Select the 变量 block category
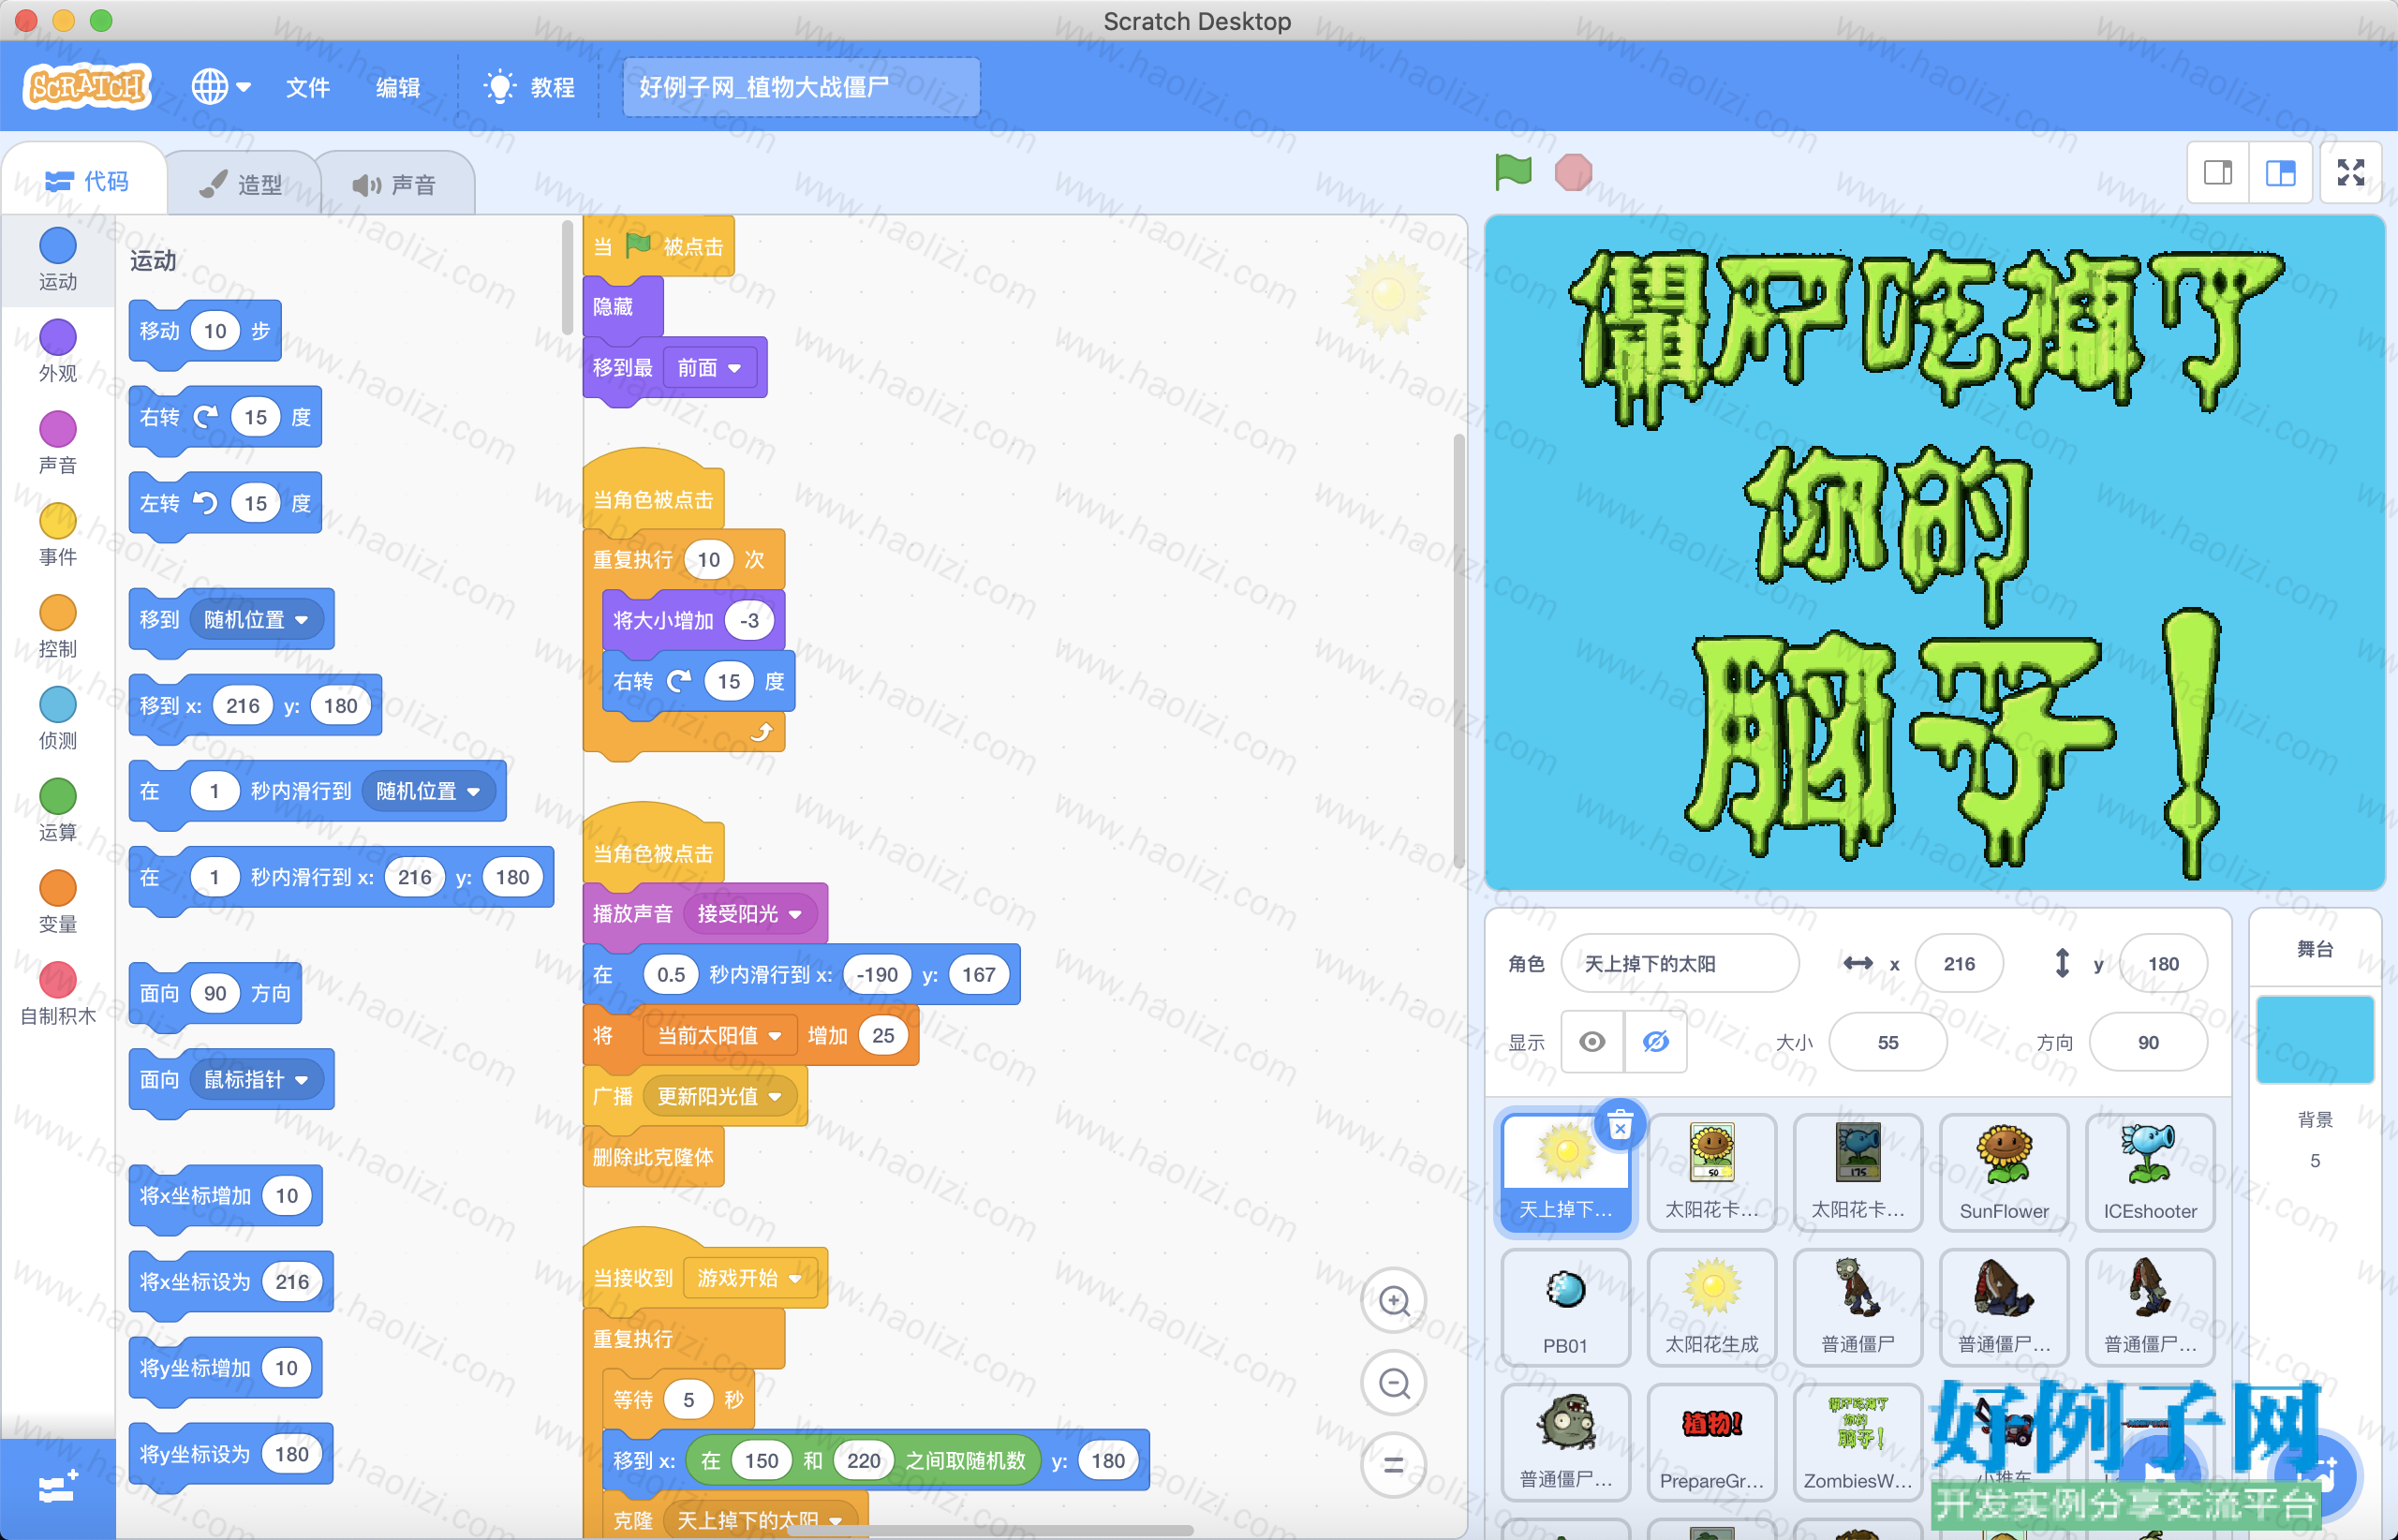This screenshot has height=1540, width=2398. tap(58, 903)
